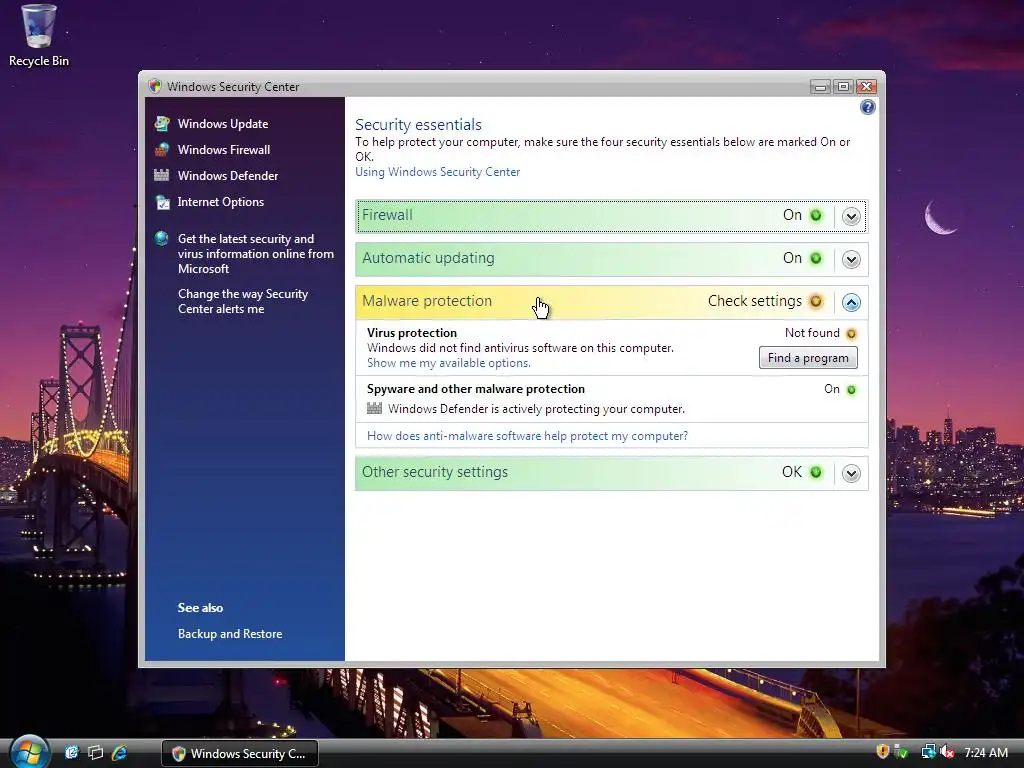
Task: Click the Malware protection header bar
Action: tap(611, 302)
